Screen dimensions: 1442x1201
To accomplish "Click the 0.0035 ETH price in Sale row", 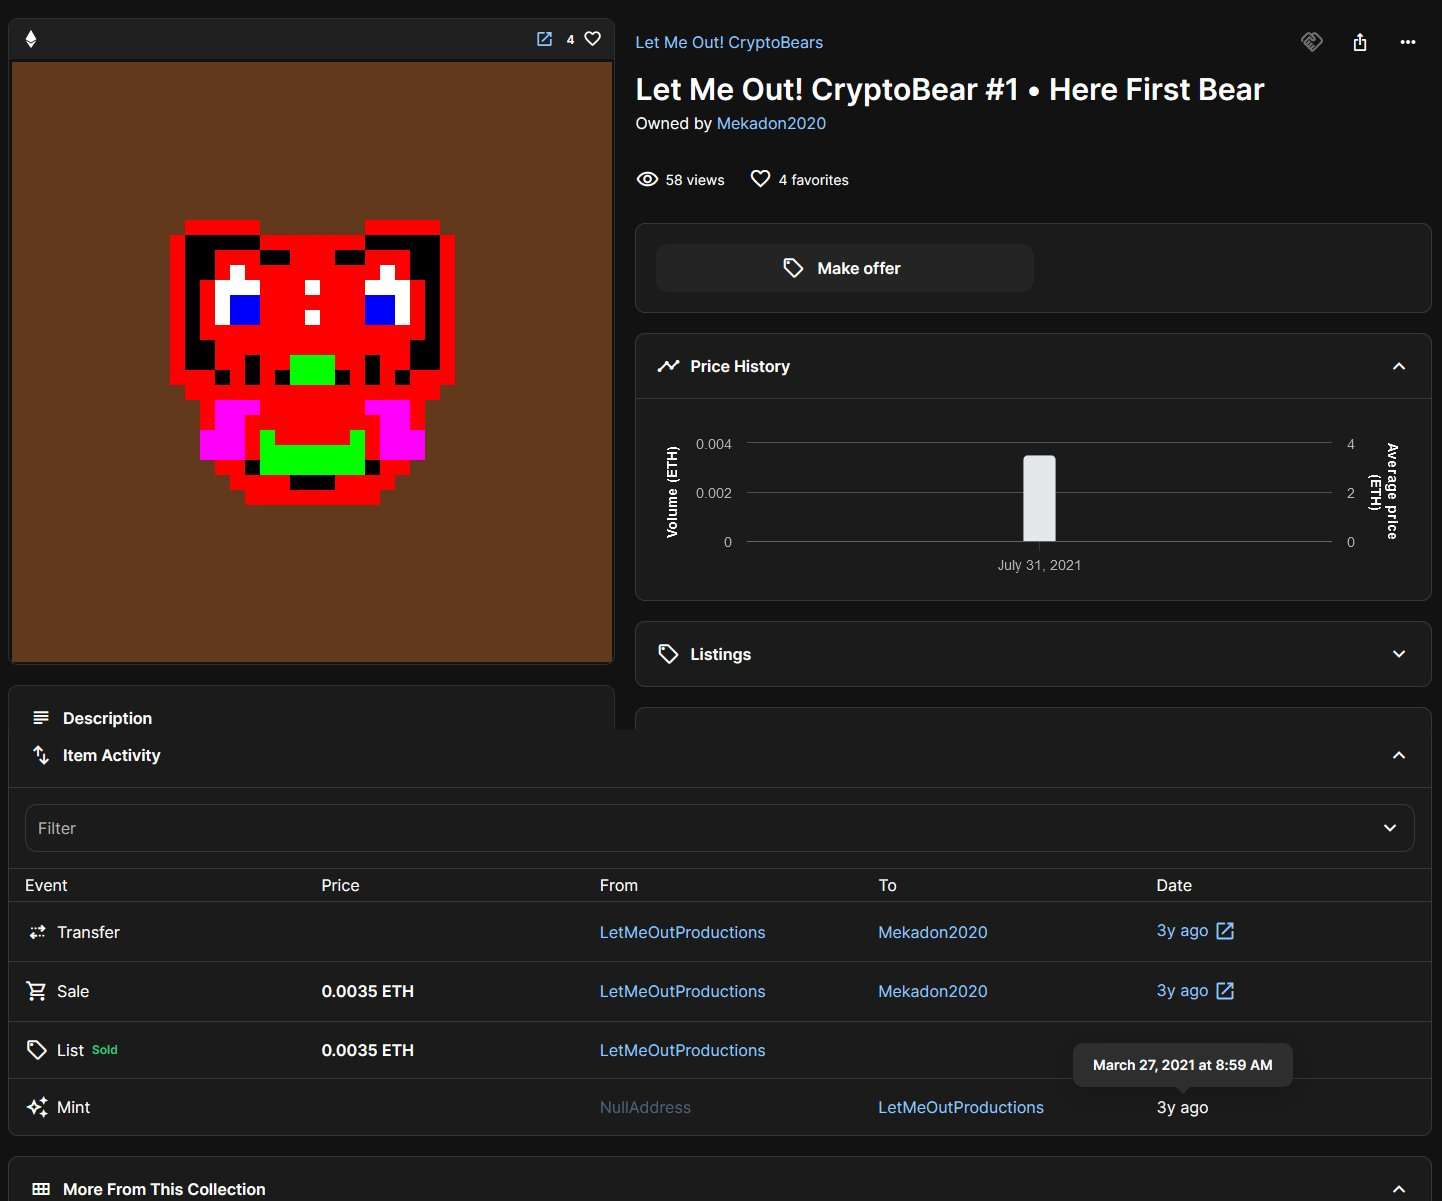I will (x=367, y=991).
